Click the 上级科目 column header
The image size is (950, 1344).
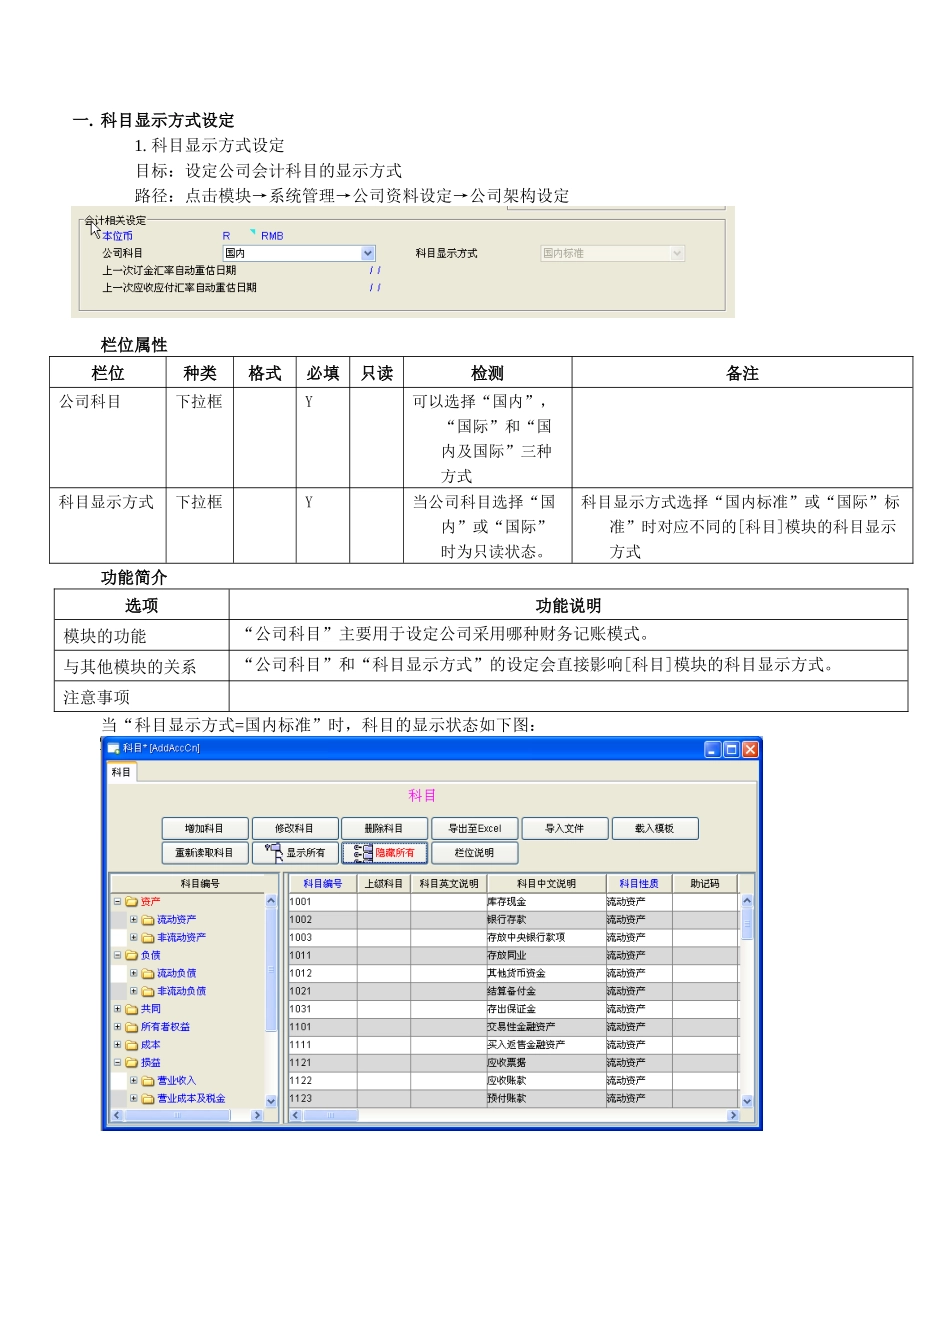(x=384, y=884)
